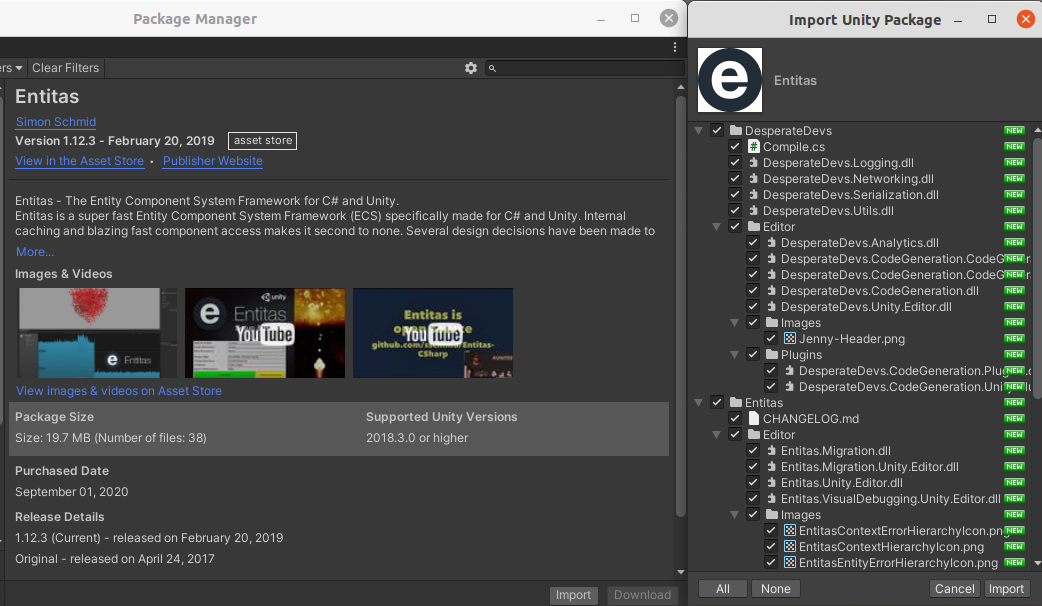Screen dimensions: 1042x606
Task: Click the DesperateDevs.CodeGeneration.dll plugin icon
Action: [772, 290]
